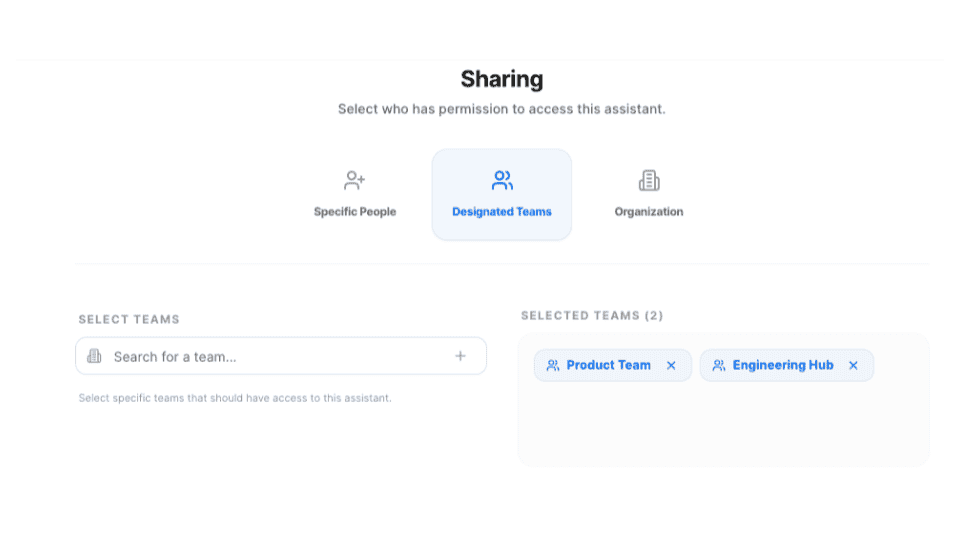Image resolution: width=960 pixels, height=540 pixels.
Task: Click the Product Team chip name
Action: [608, 366]
